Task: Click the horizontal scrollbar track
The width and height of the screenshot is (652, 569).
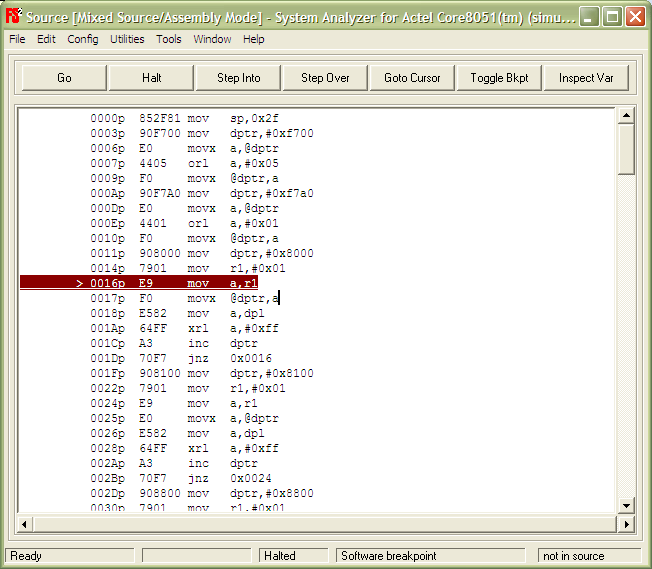Action: [x=325, y=524]
